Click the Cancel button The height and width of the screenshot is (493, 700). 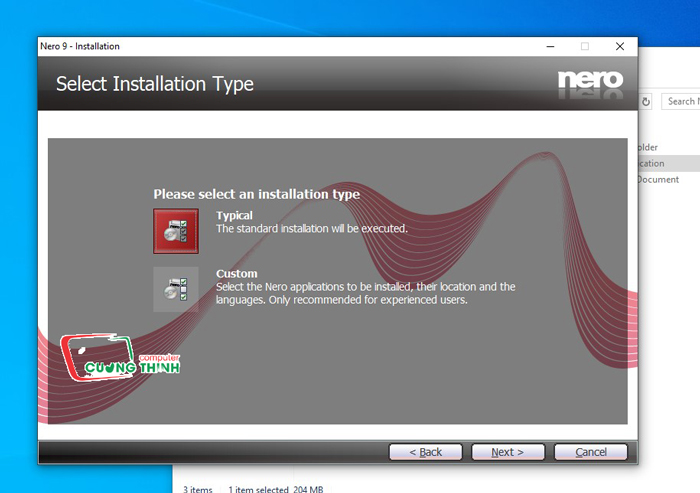click(x=591, y=452)
